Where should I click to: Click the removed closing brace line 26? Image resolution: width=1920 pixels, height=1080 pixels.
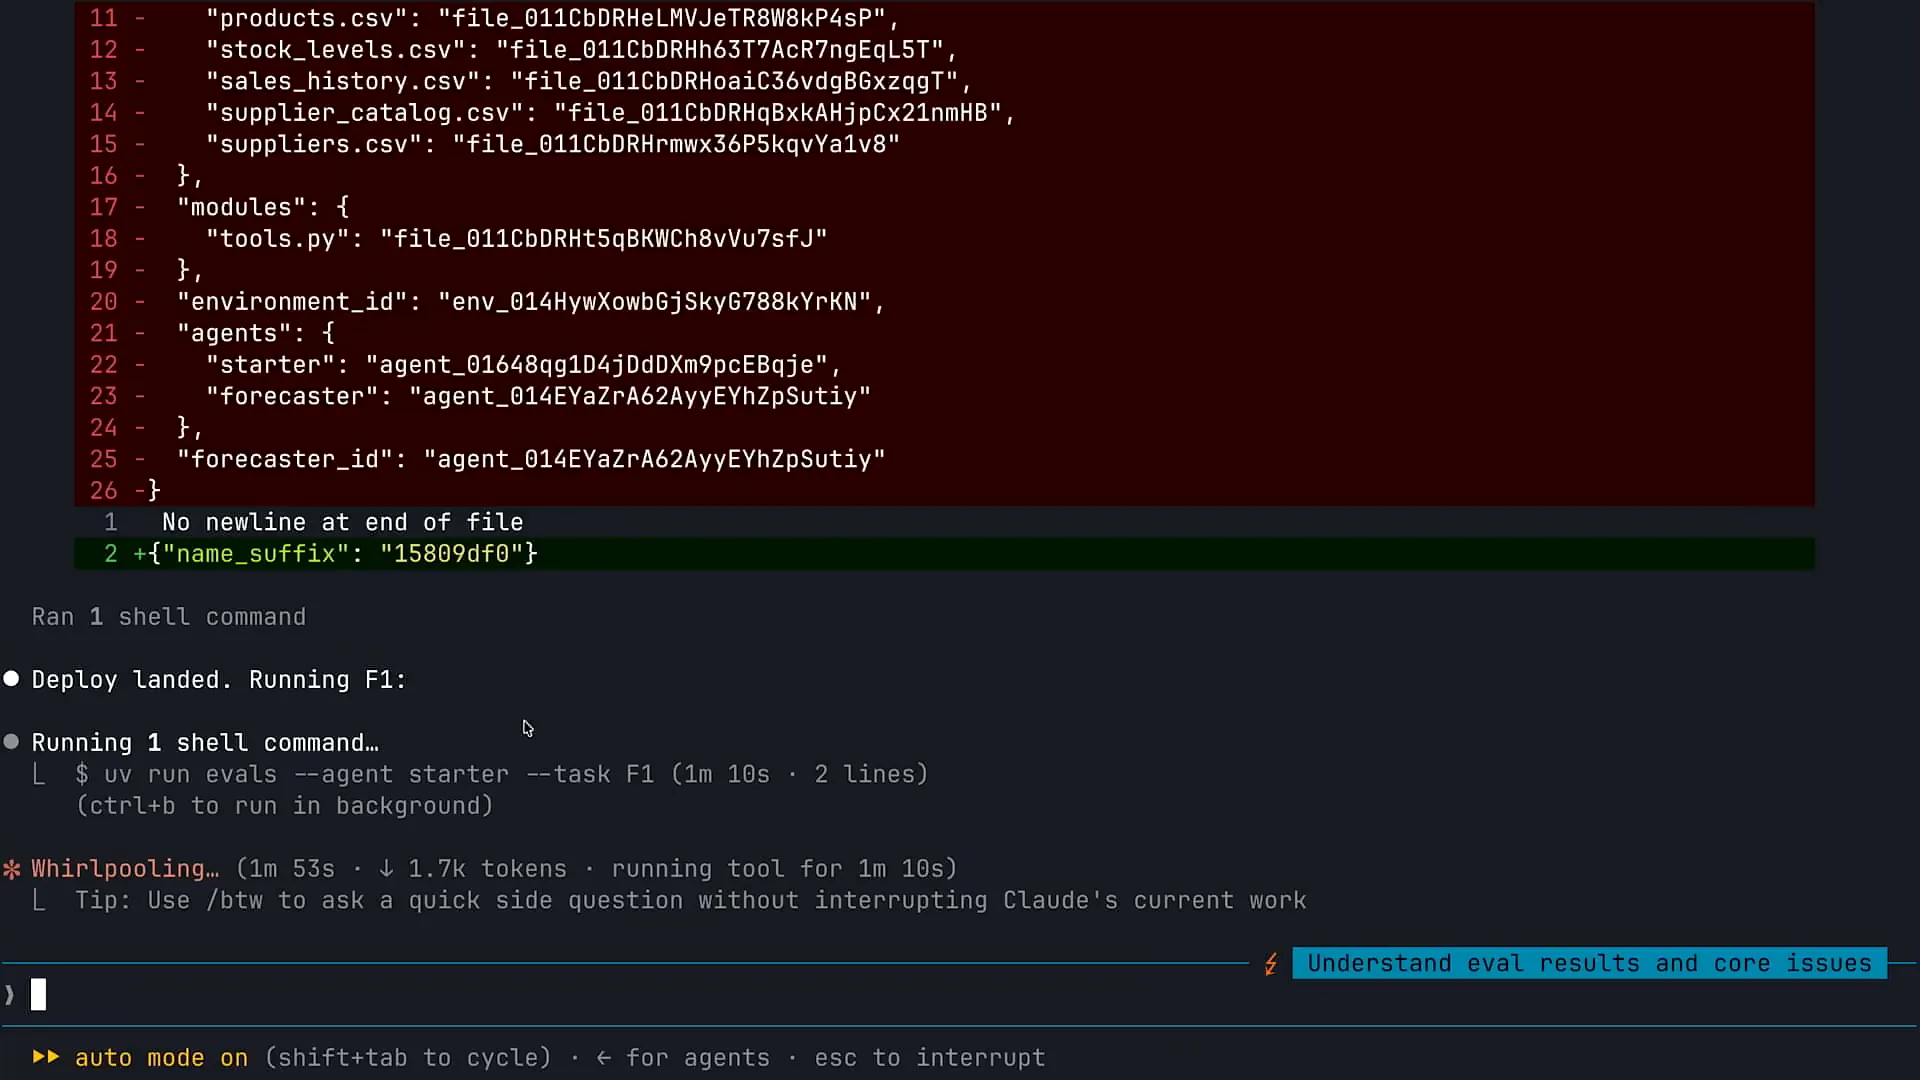944,490
